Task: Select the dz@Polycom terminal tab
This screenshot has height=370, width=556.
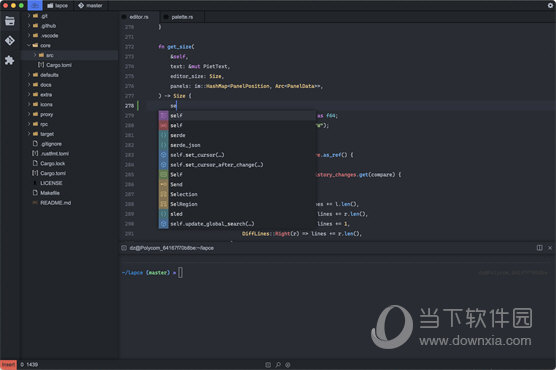Action: click(172, 248)
